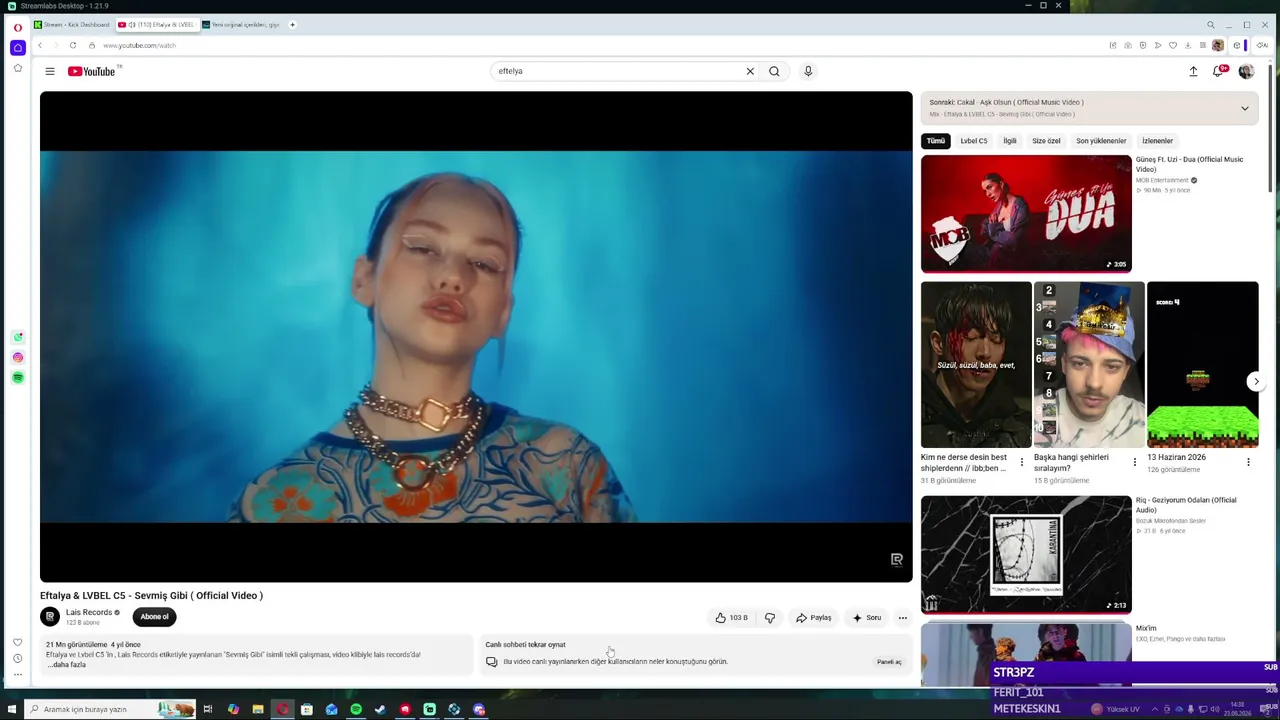Start voice search with microphone icon

[808, 71]
